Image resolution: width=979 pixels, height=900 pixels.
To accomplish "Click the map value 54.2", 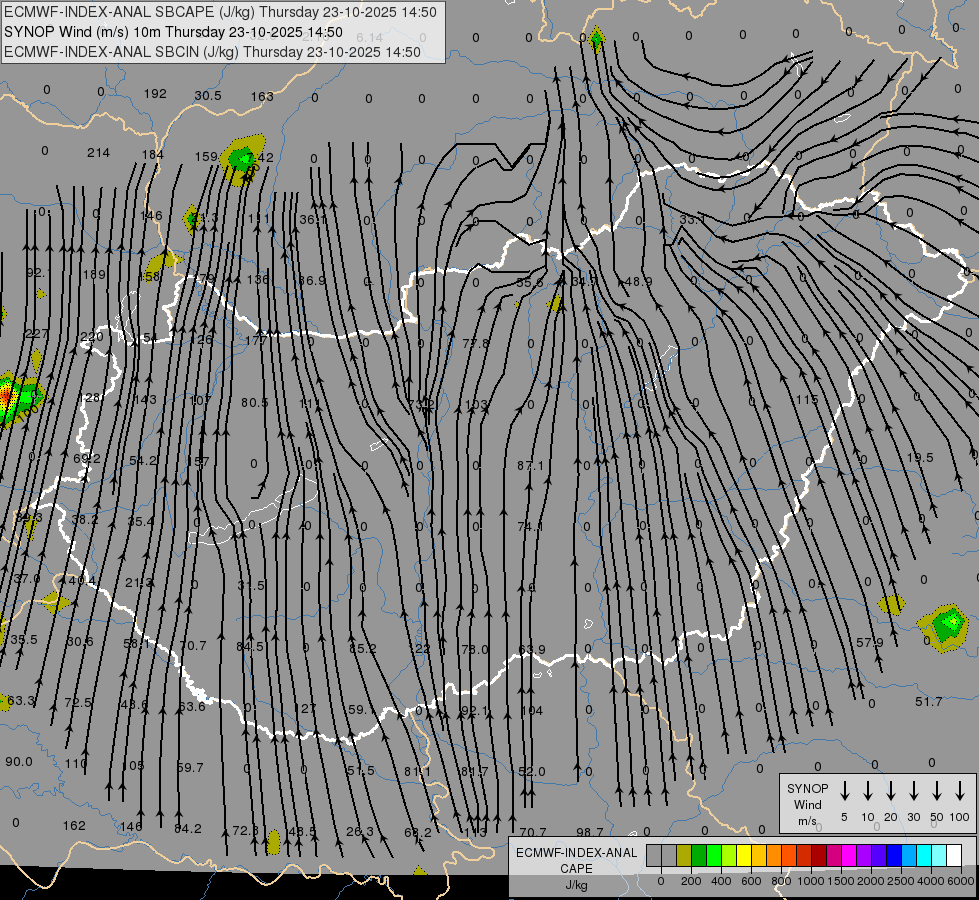I will tap(143, 460).
